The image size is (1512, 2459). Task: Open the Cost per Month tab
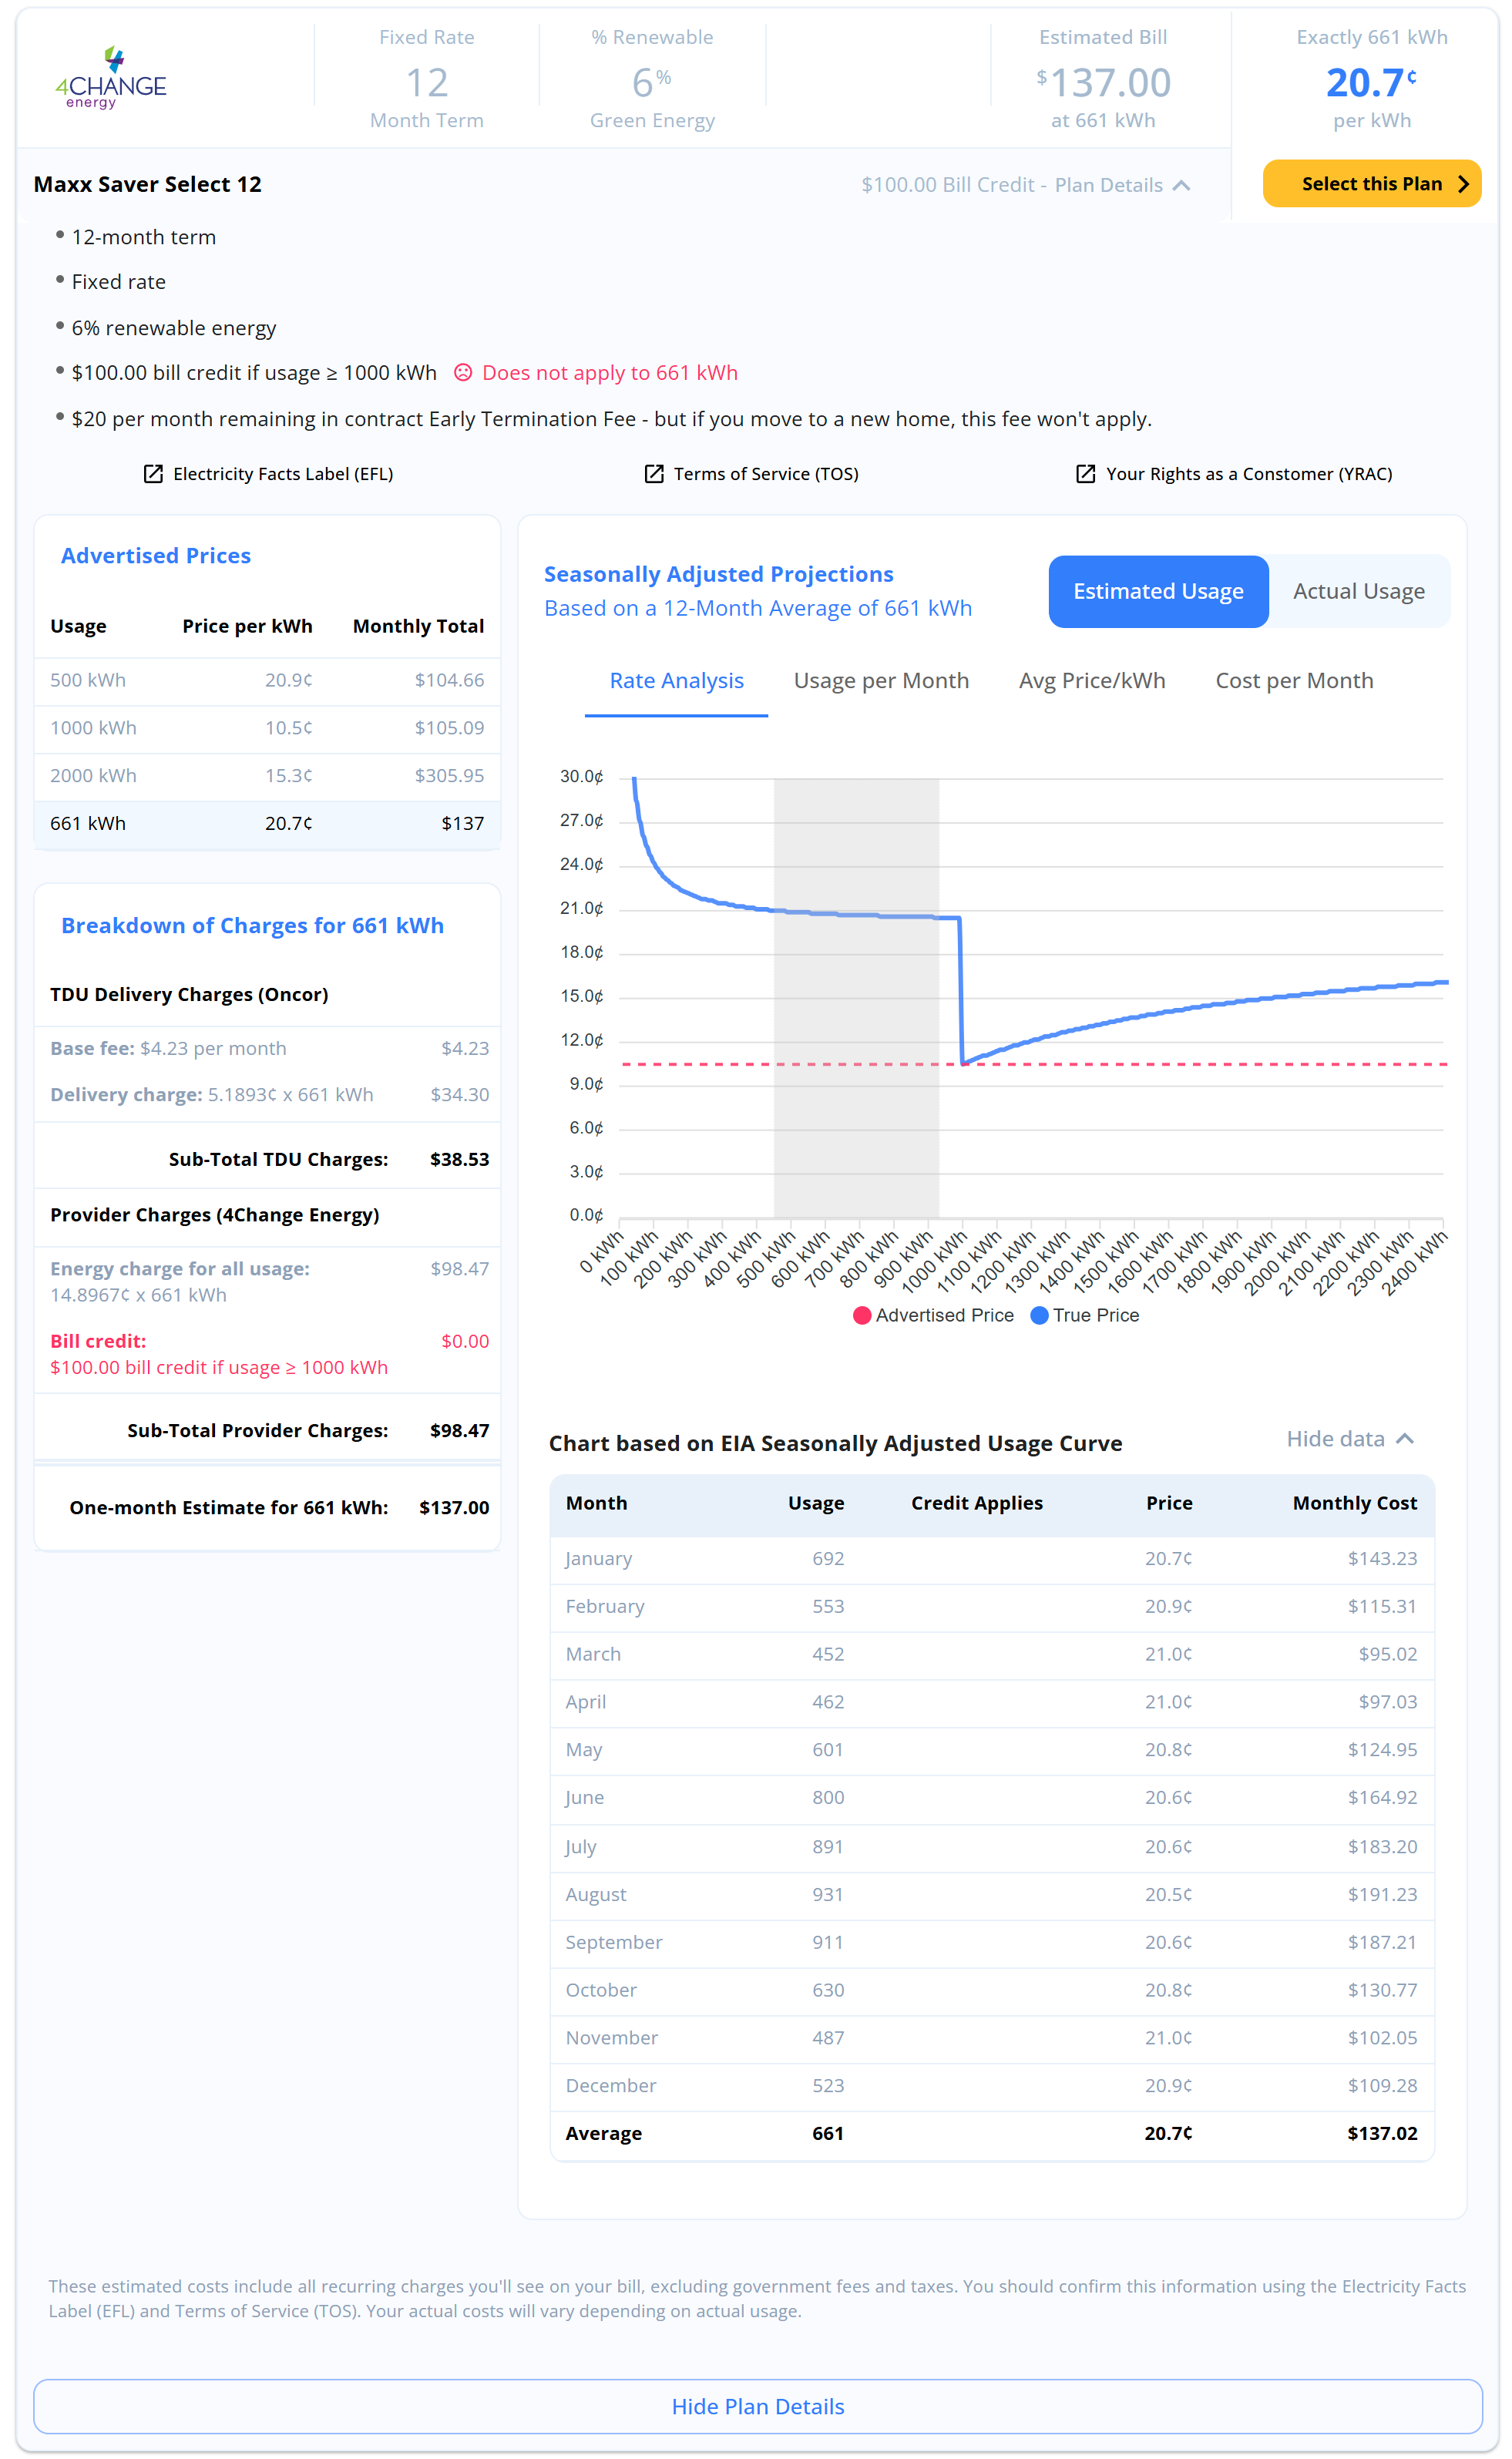tap(1294, 681)
